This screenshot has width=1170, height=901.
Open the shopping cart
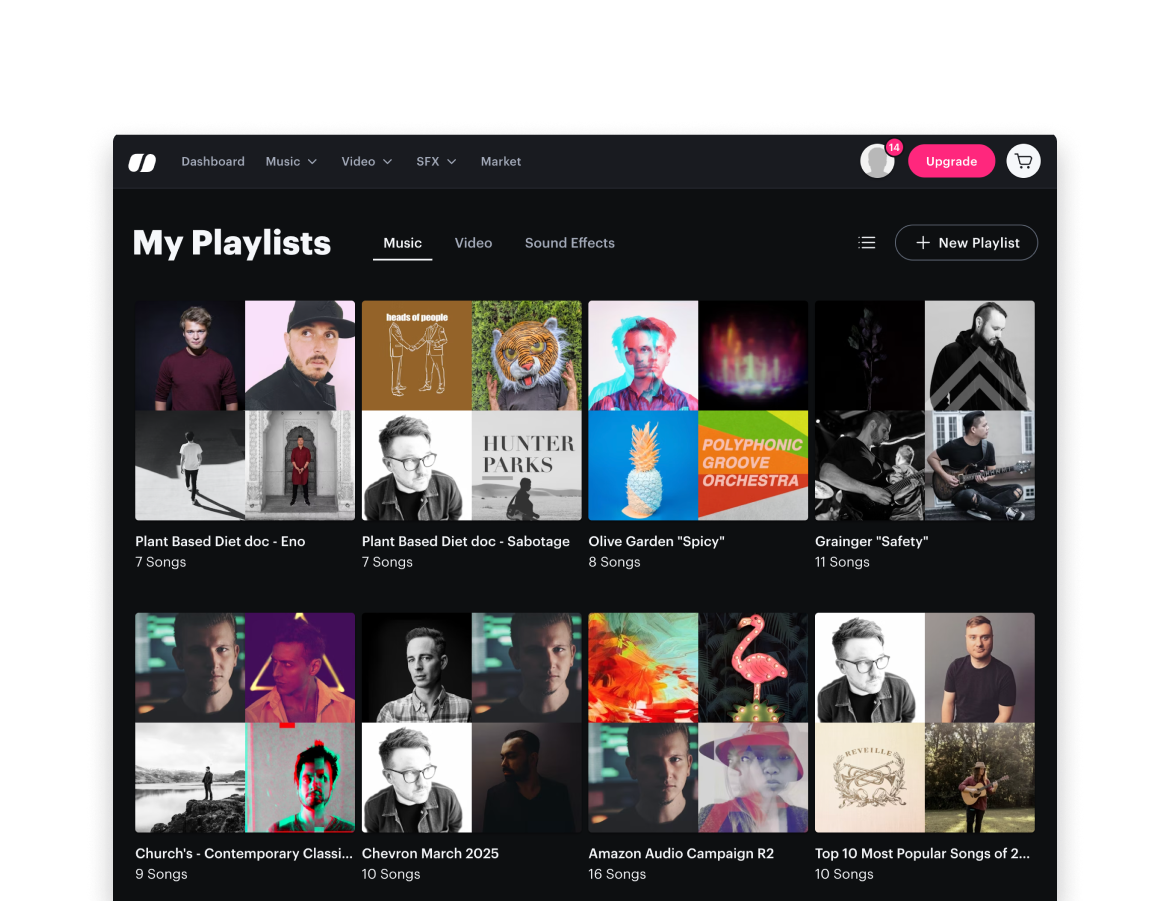tap(1023, 161)
